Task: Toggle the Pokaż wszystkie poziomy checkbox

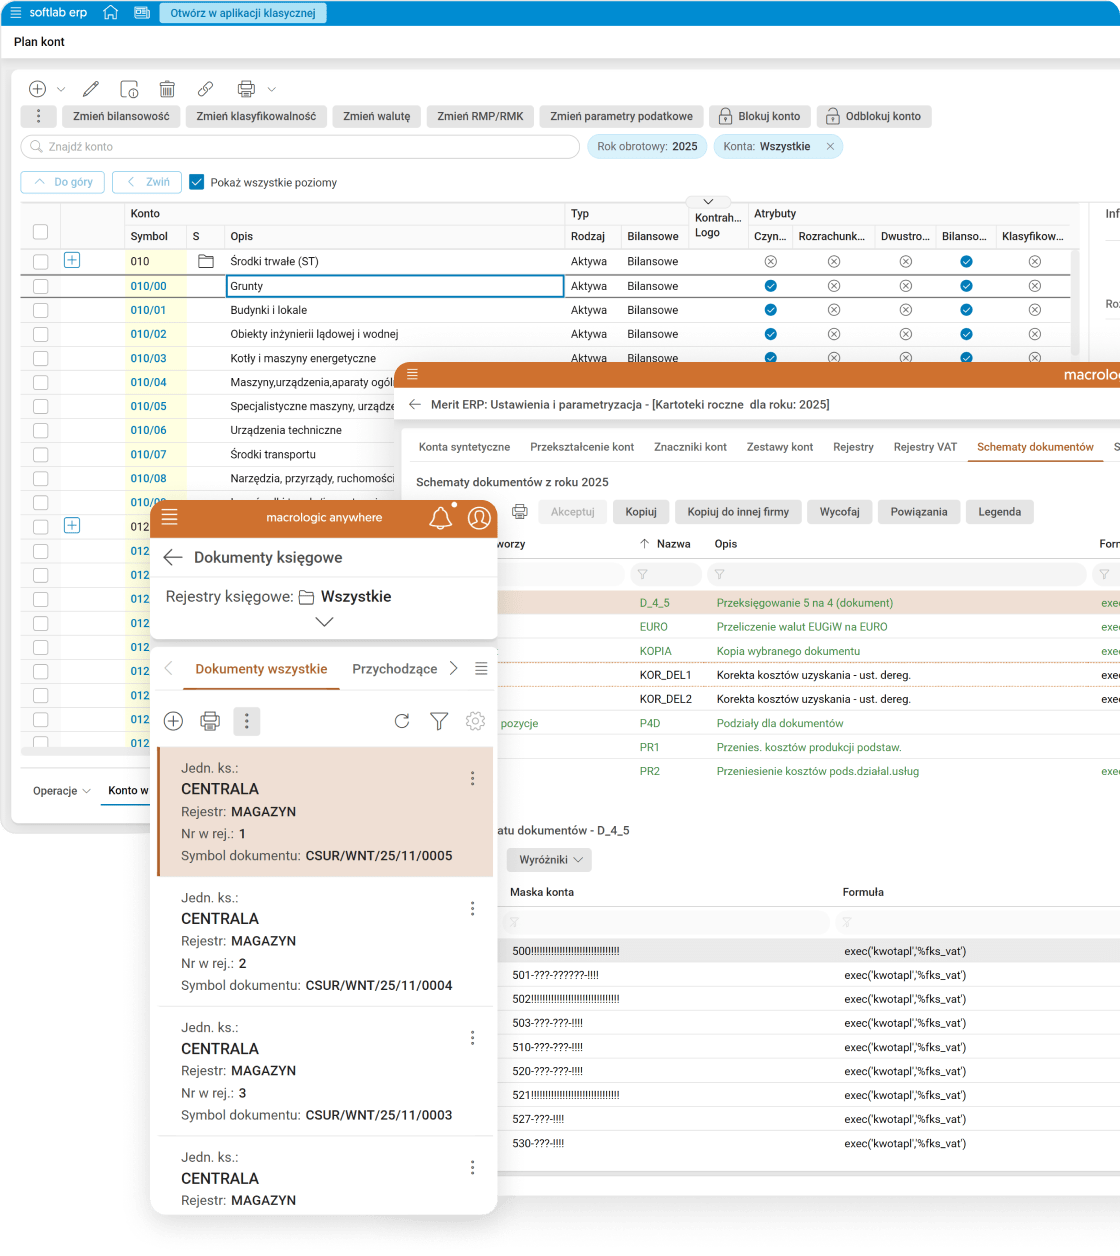Action: coord(197,182)
